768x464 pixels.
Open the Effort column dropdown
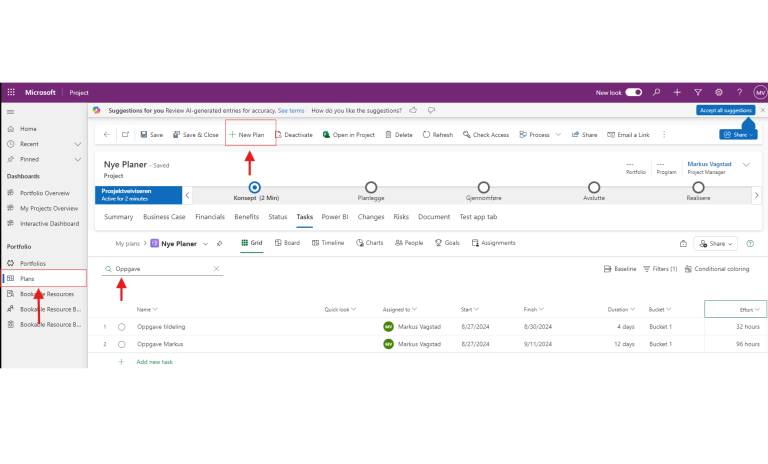(757, 310)
